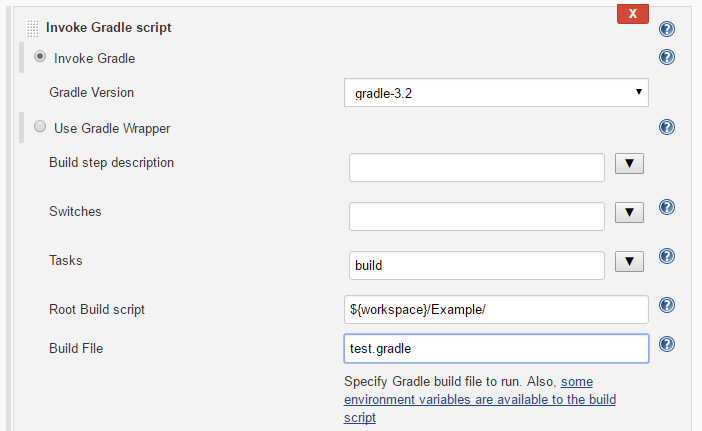Open help icon beside Switches field
This screenshot has width=702, height=431.
[667, 208]
